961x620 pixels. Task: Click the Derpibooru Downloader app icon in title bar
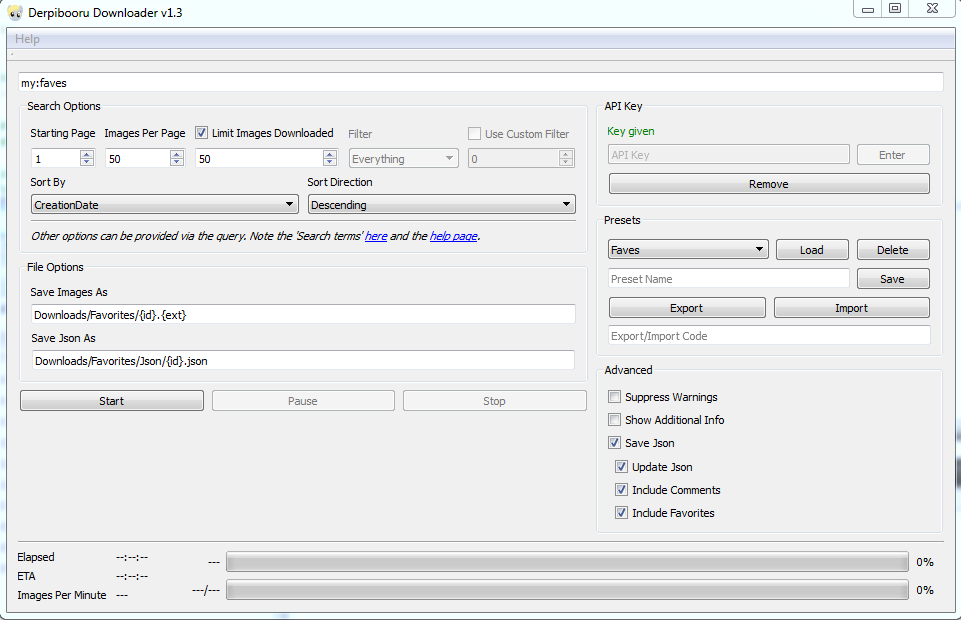pyautogui.click(x=15, y=12)
